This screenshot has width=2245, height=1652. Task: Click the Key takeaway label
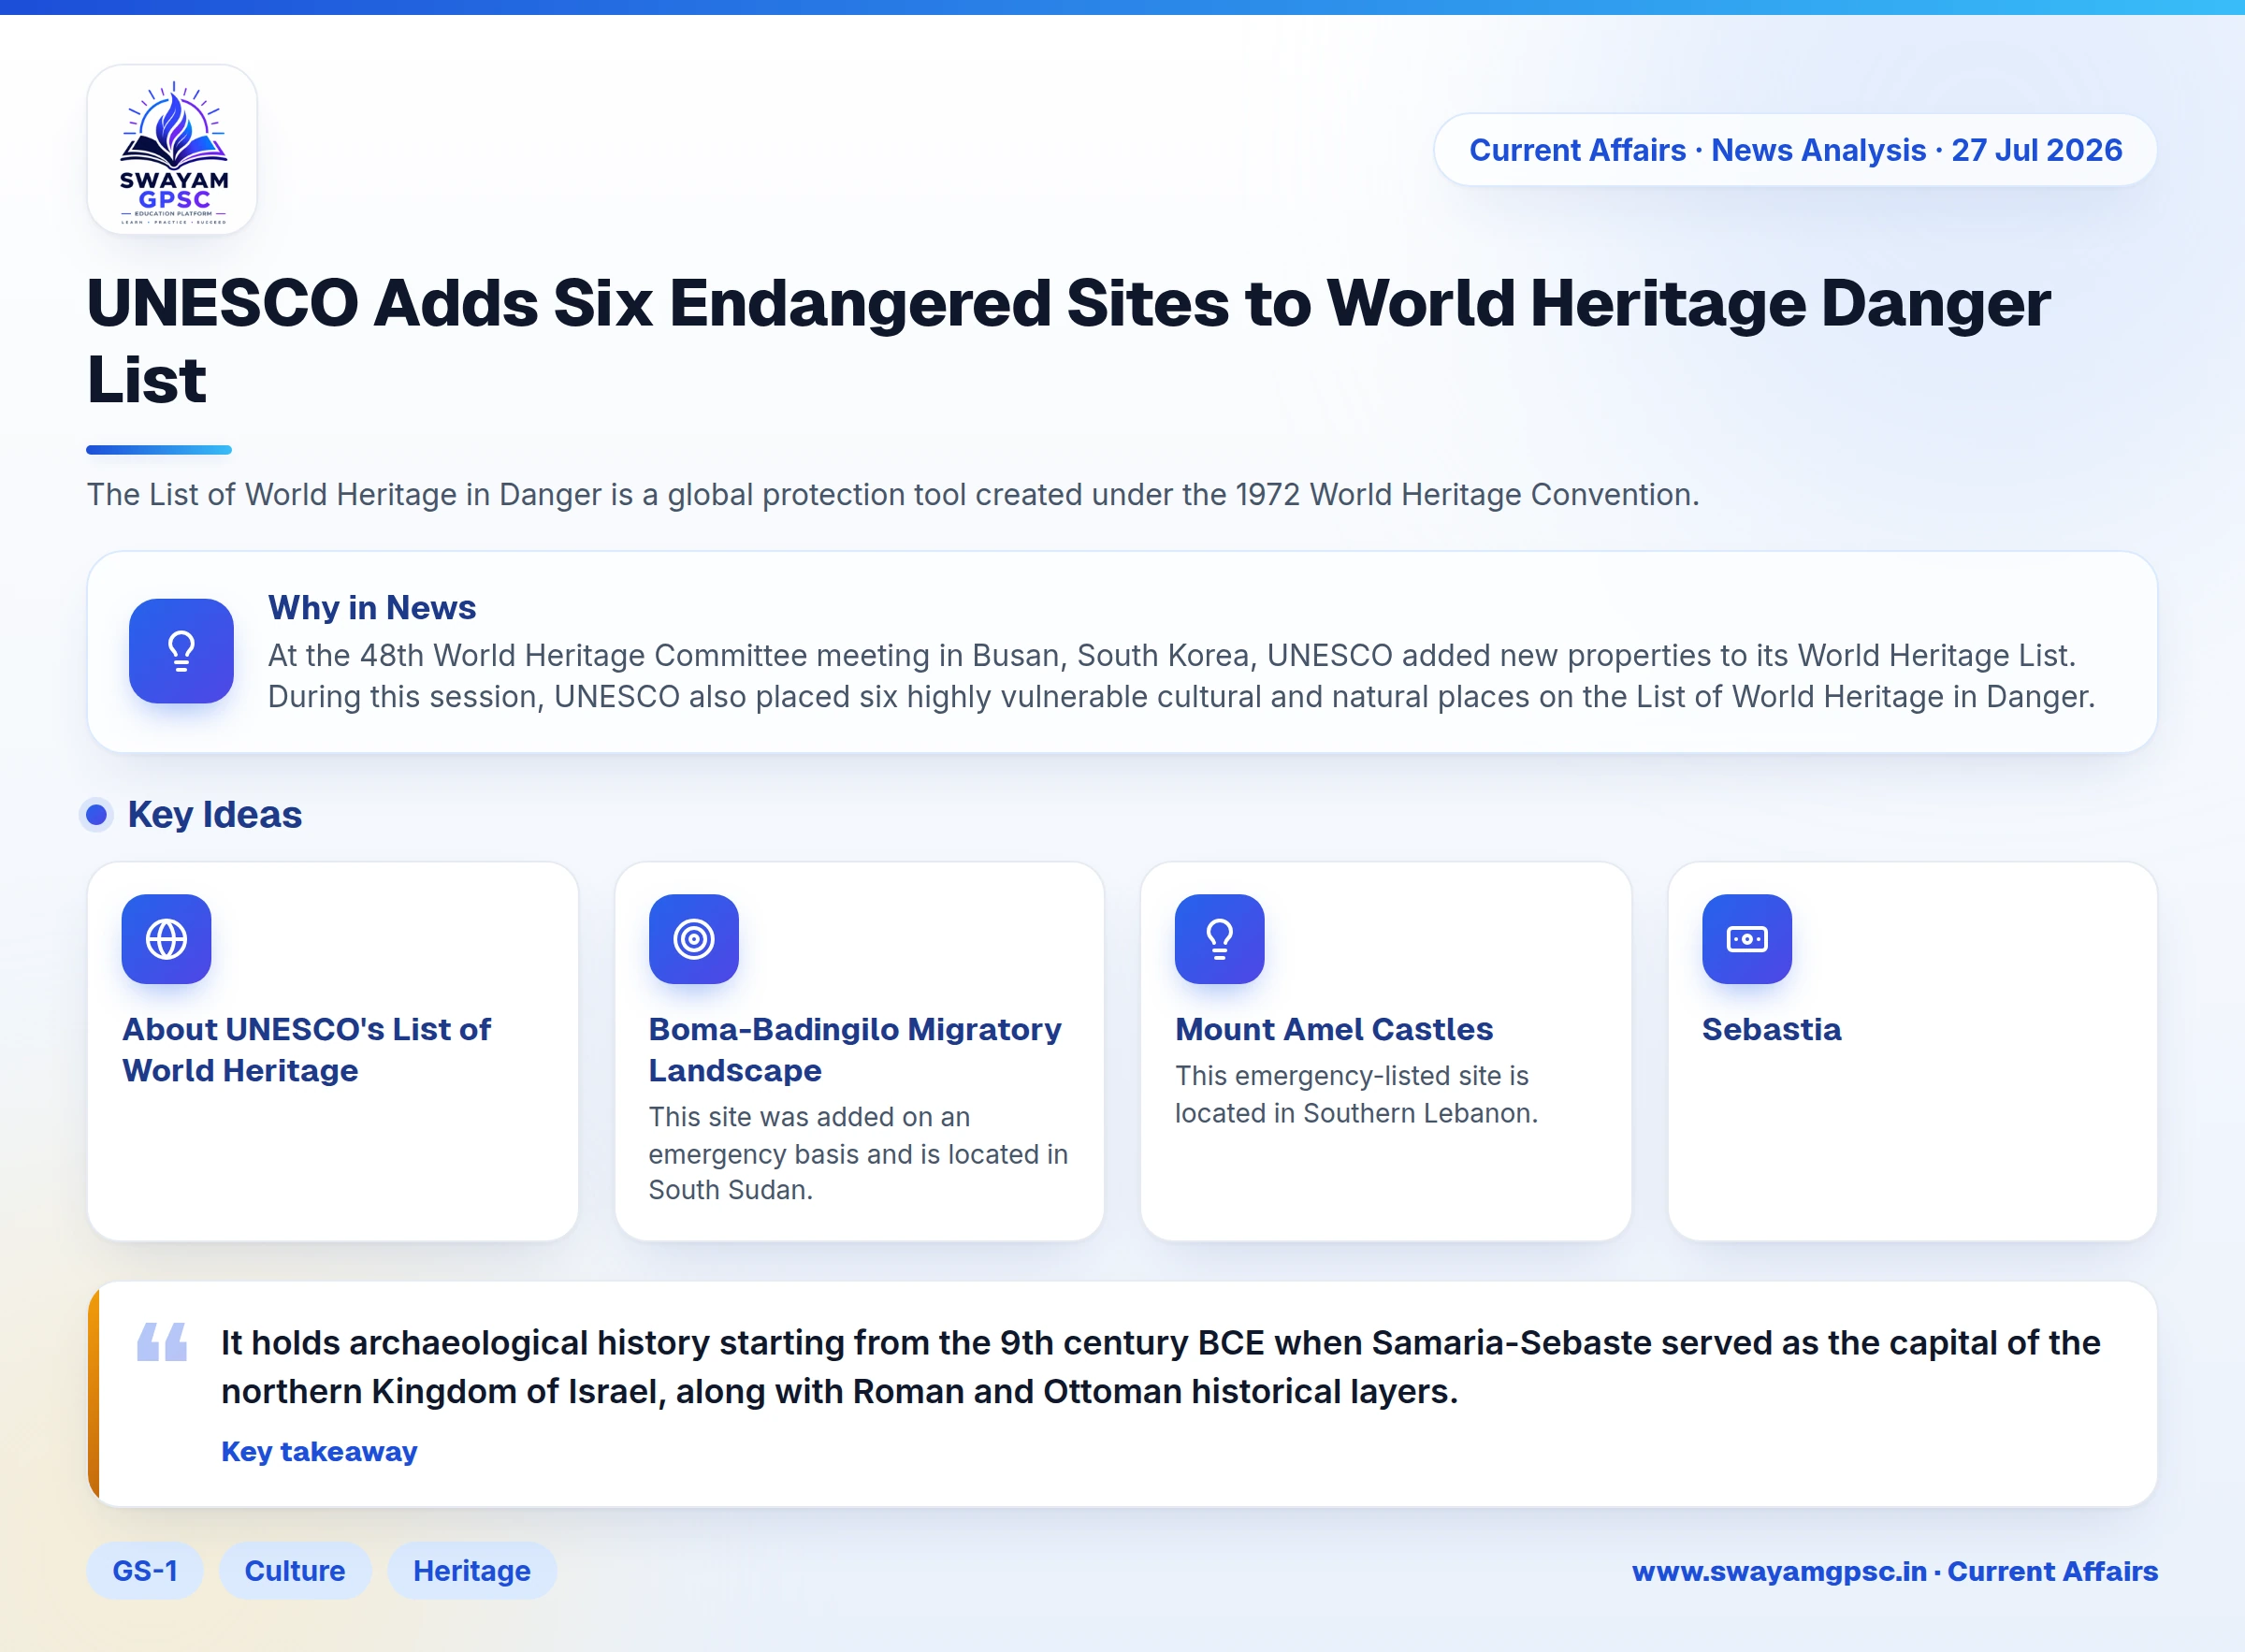(x=319, y=1451)
